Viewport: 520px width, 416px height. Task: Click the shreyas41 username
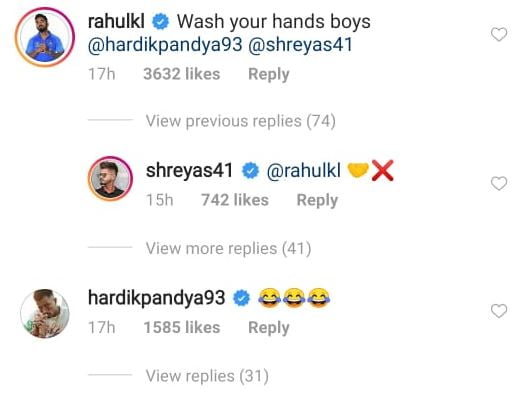click(189, 171)
